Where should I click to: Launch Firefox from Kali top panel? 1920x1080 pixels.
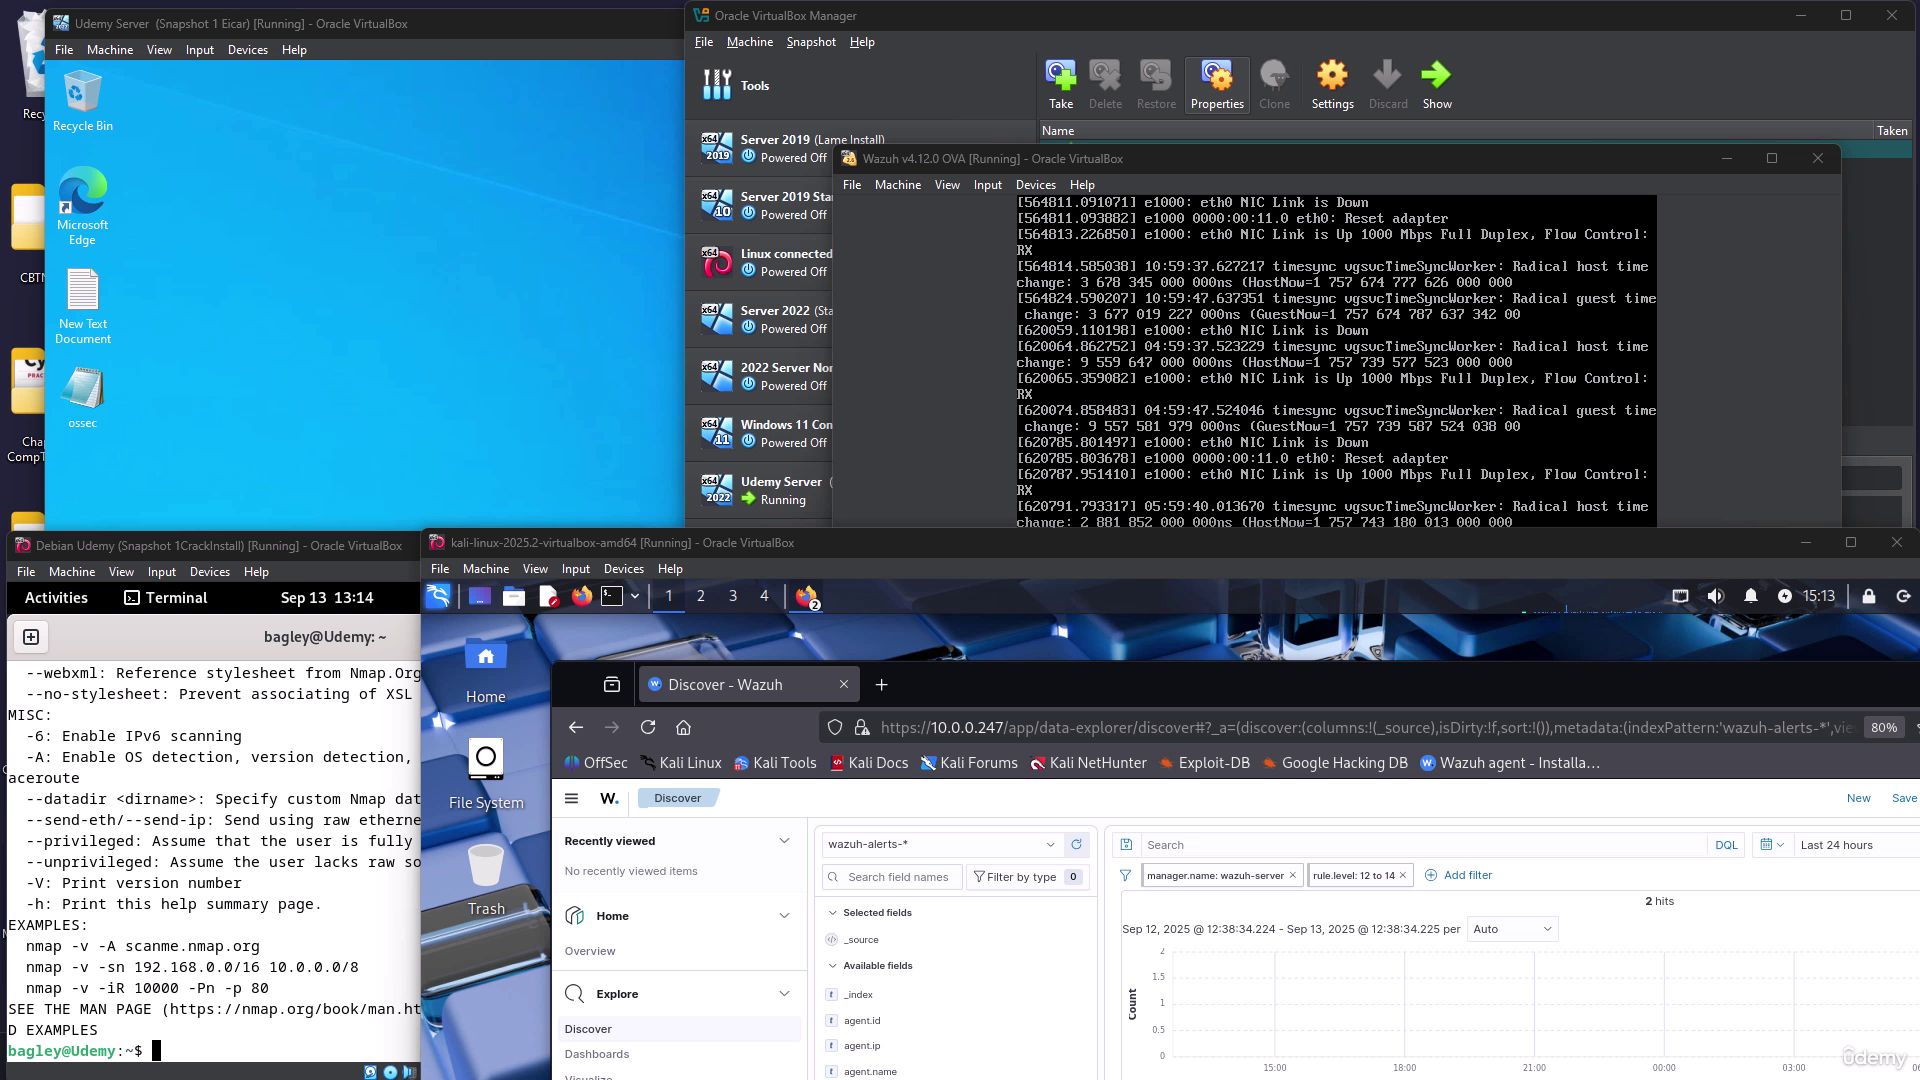[x=581, y=596]
